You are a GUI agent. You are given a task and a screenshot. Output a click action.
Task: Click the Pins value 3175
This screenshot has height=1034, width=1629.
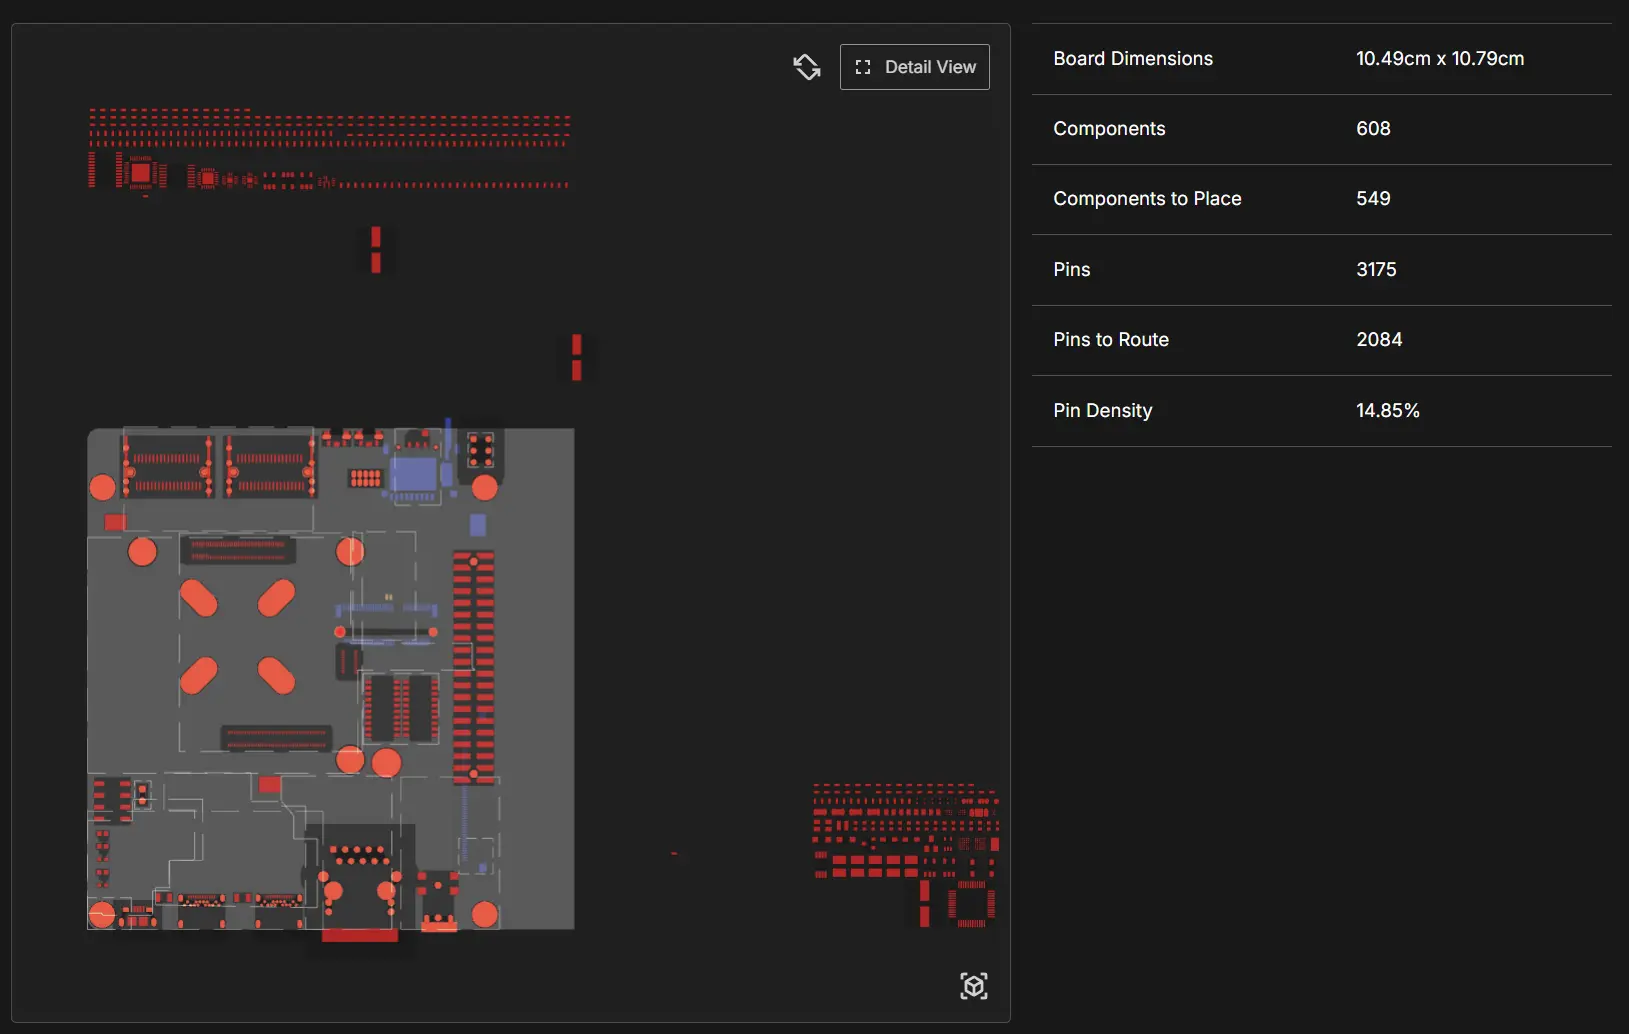click(x=1375, y=270)
